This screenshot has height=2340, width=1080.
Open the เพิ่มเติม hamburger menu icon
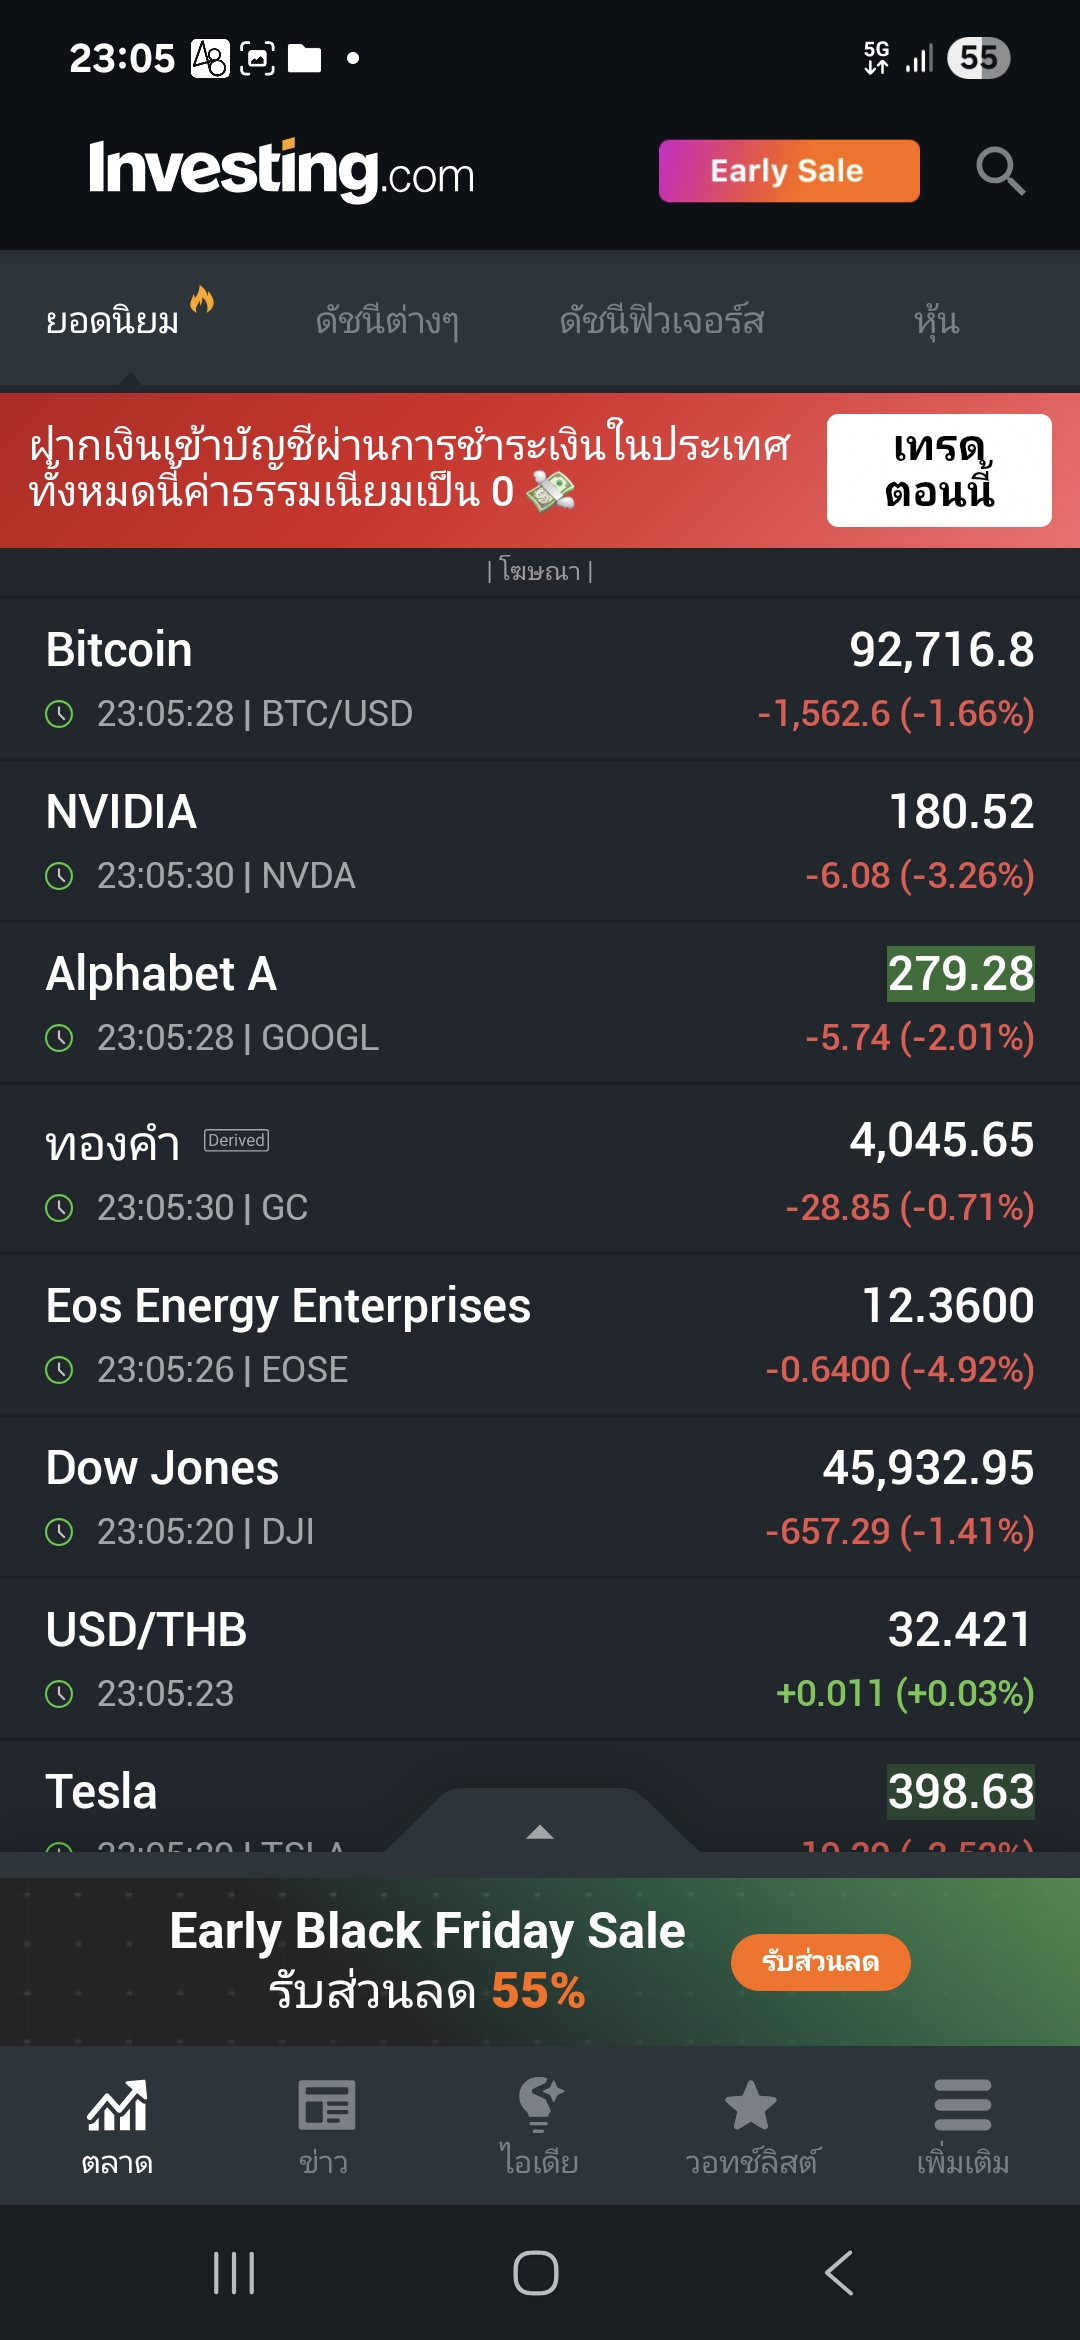click(x=962, y=2104)
